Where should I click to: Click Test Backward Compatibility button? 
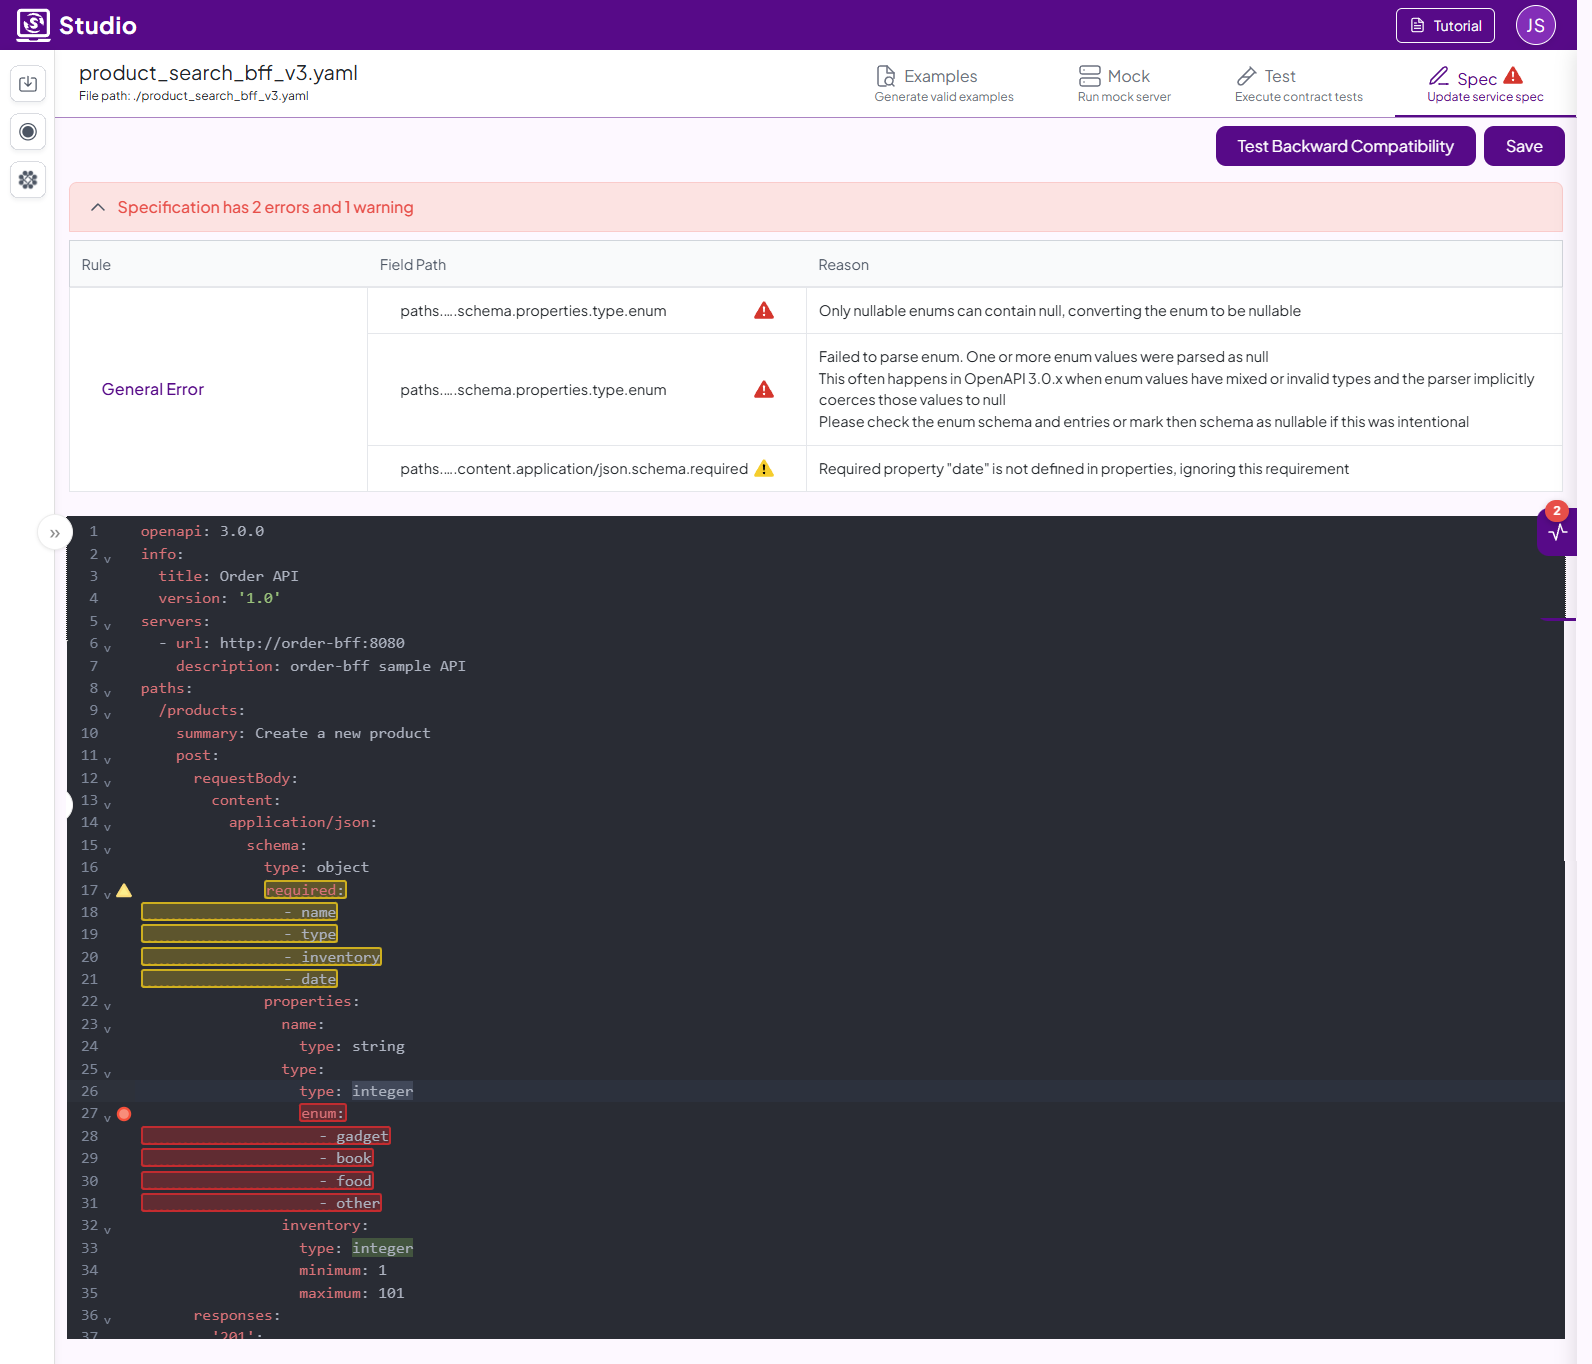[x=1345, y=146]
